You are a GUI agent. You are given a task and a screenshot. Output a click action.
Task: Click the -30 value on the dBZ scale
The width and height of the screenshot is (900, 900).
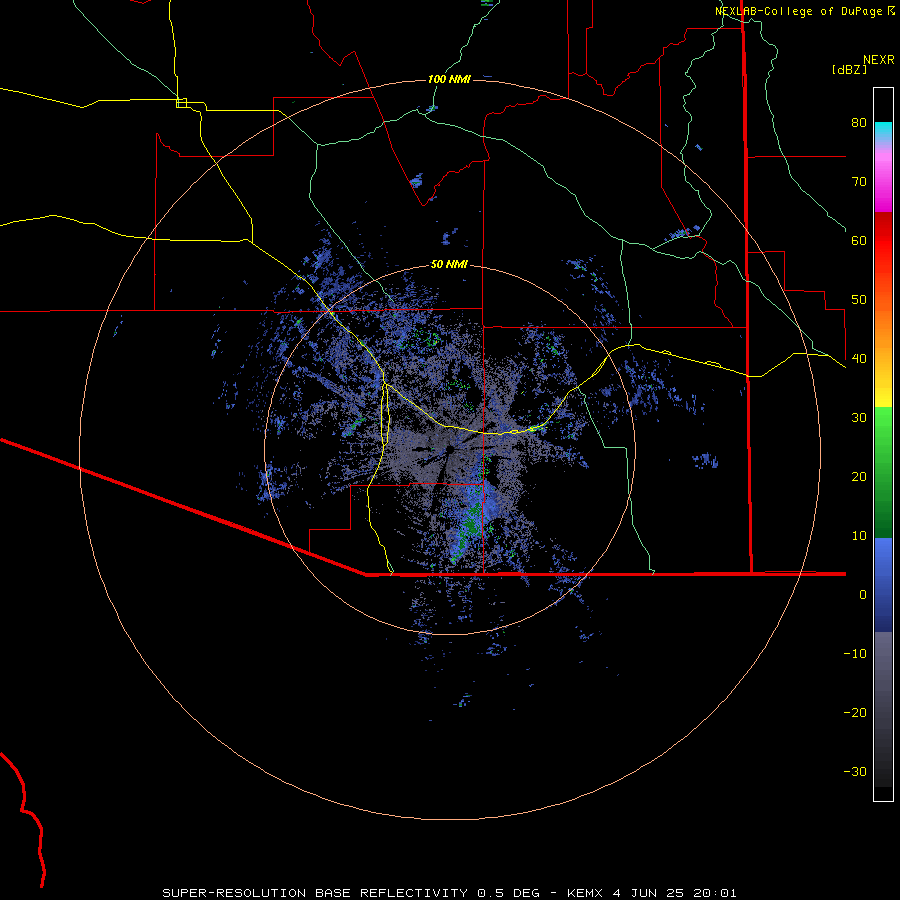tap(855, 771)
